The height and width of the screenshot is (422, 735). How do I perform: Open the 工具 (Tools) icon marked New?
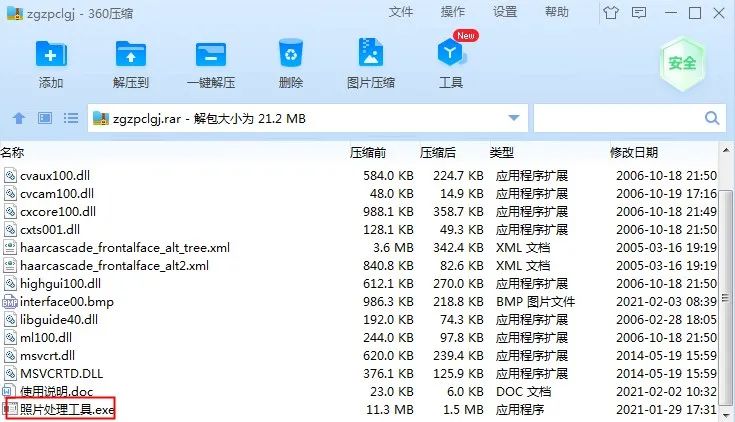tap(450, 62)
